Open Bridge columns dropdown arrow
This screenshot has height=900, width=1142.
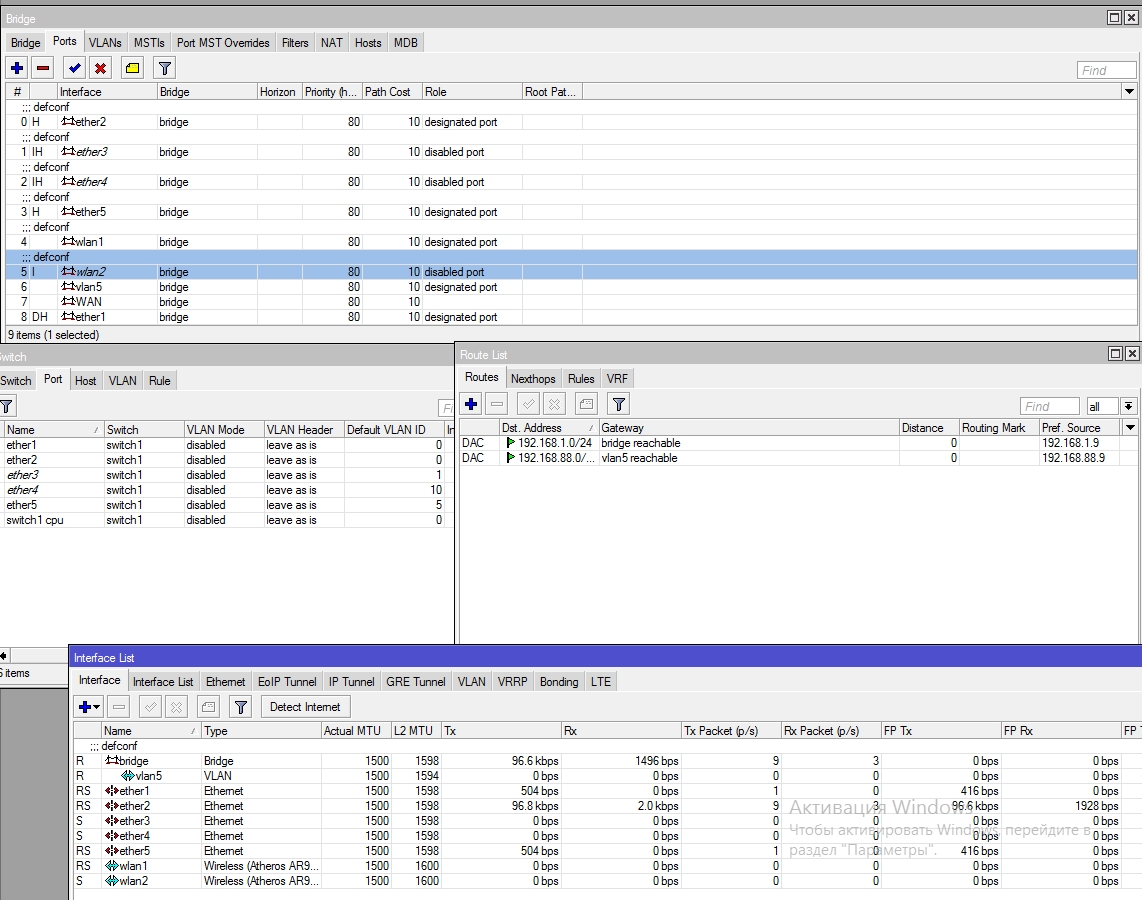[1129, 92]
